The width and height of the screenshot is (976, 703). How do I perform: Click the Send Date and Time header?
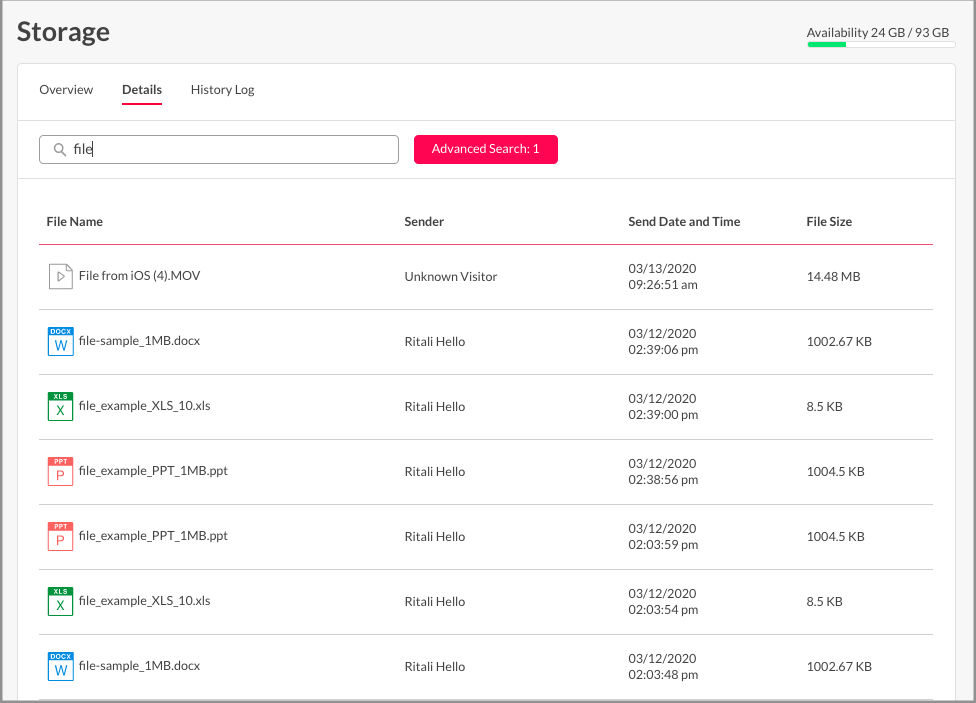click(x=684, y=222)
